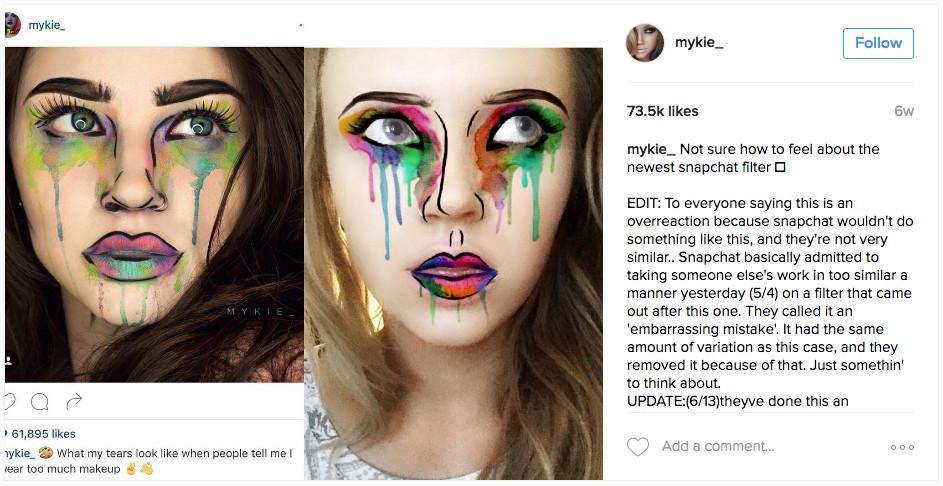Click the comment bubble icon under the left photo
Screen dimensions: 943x486
pos(40,402)
